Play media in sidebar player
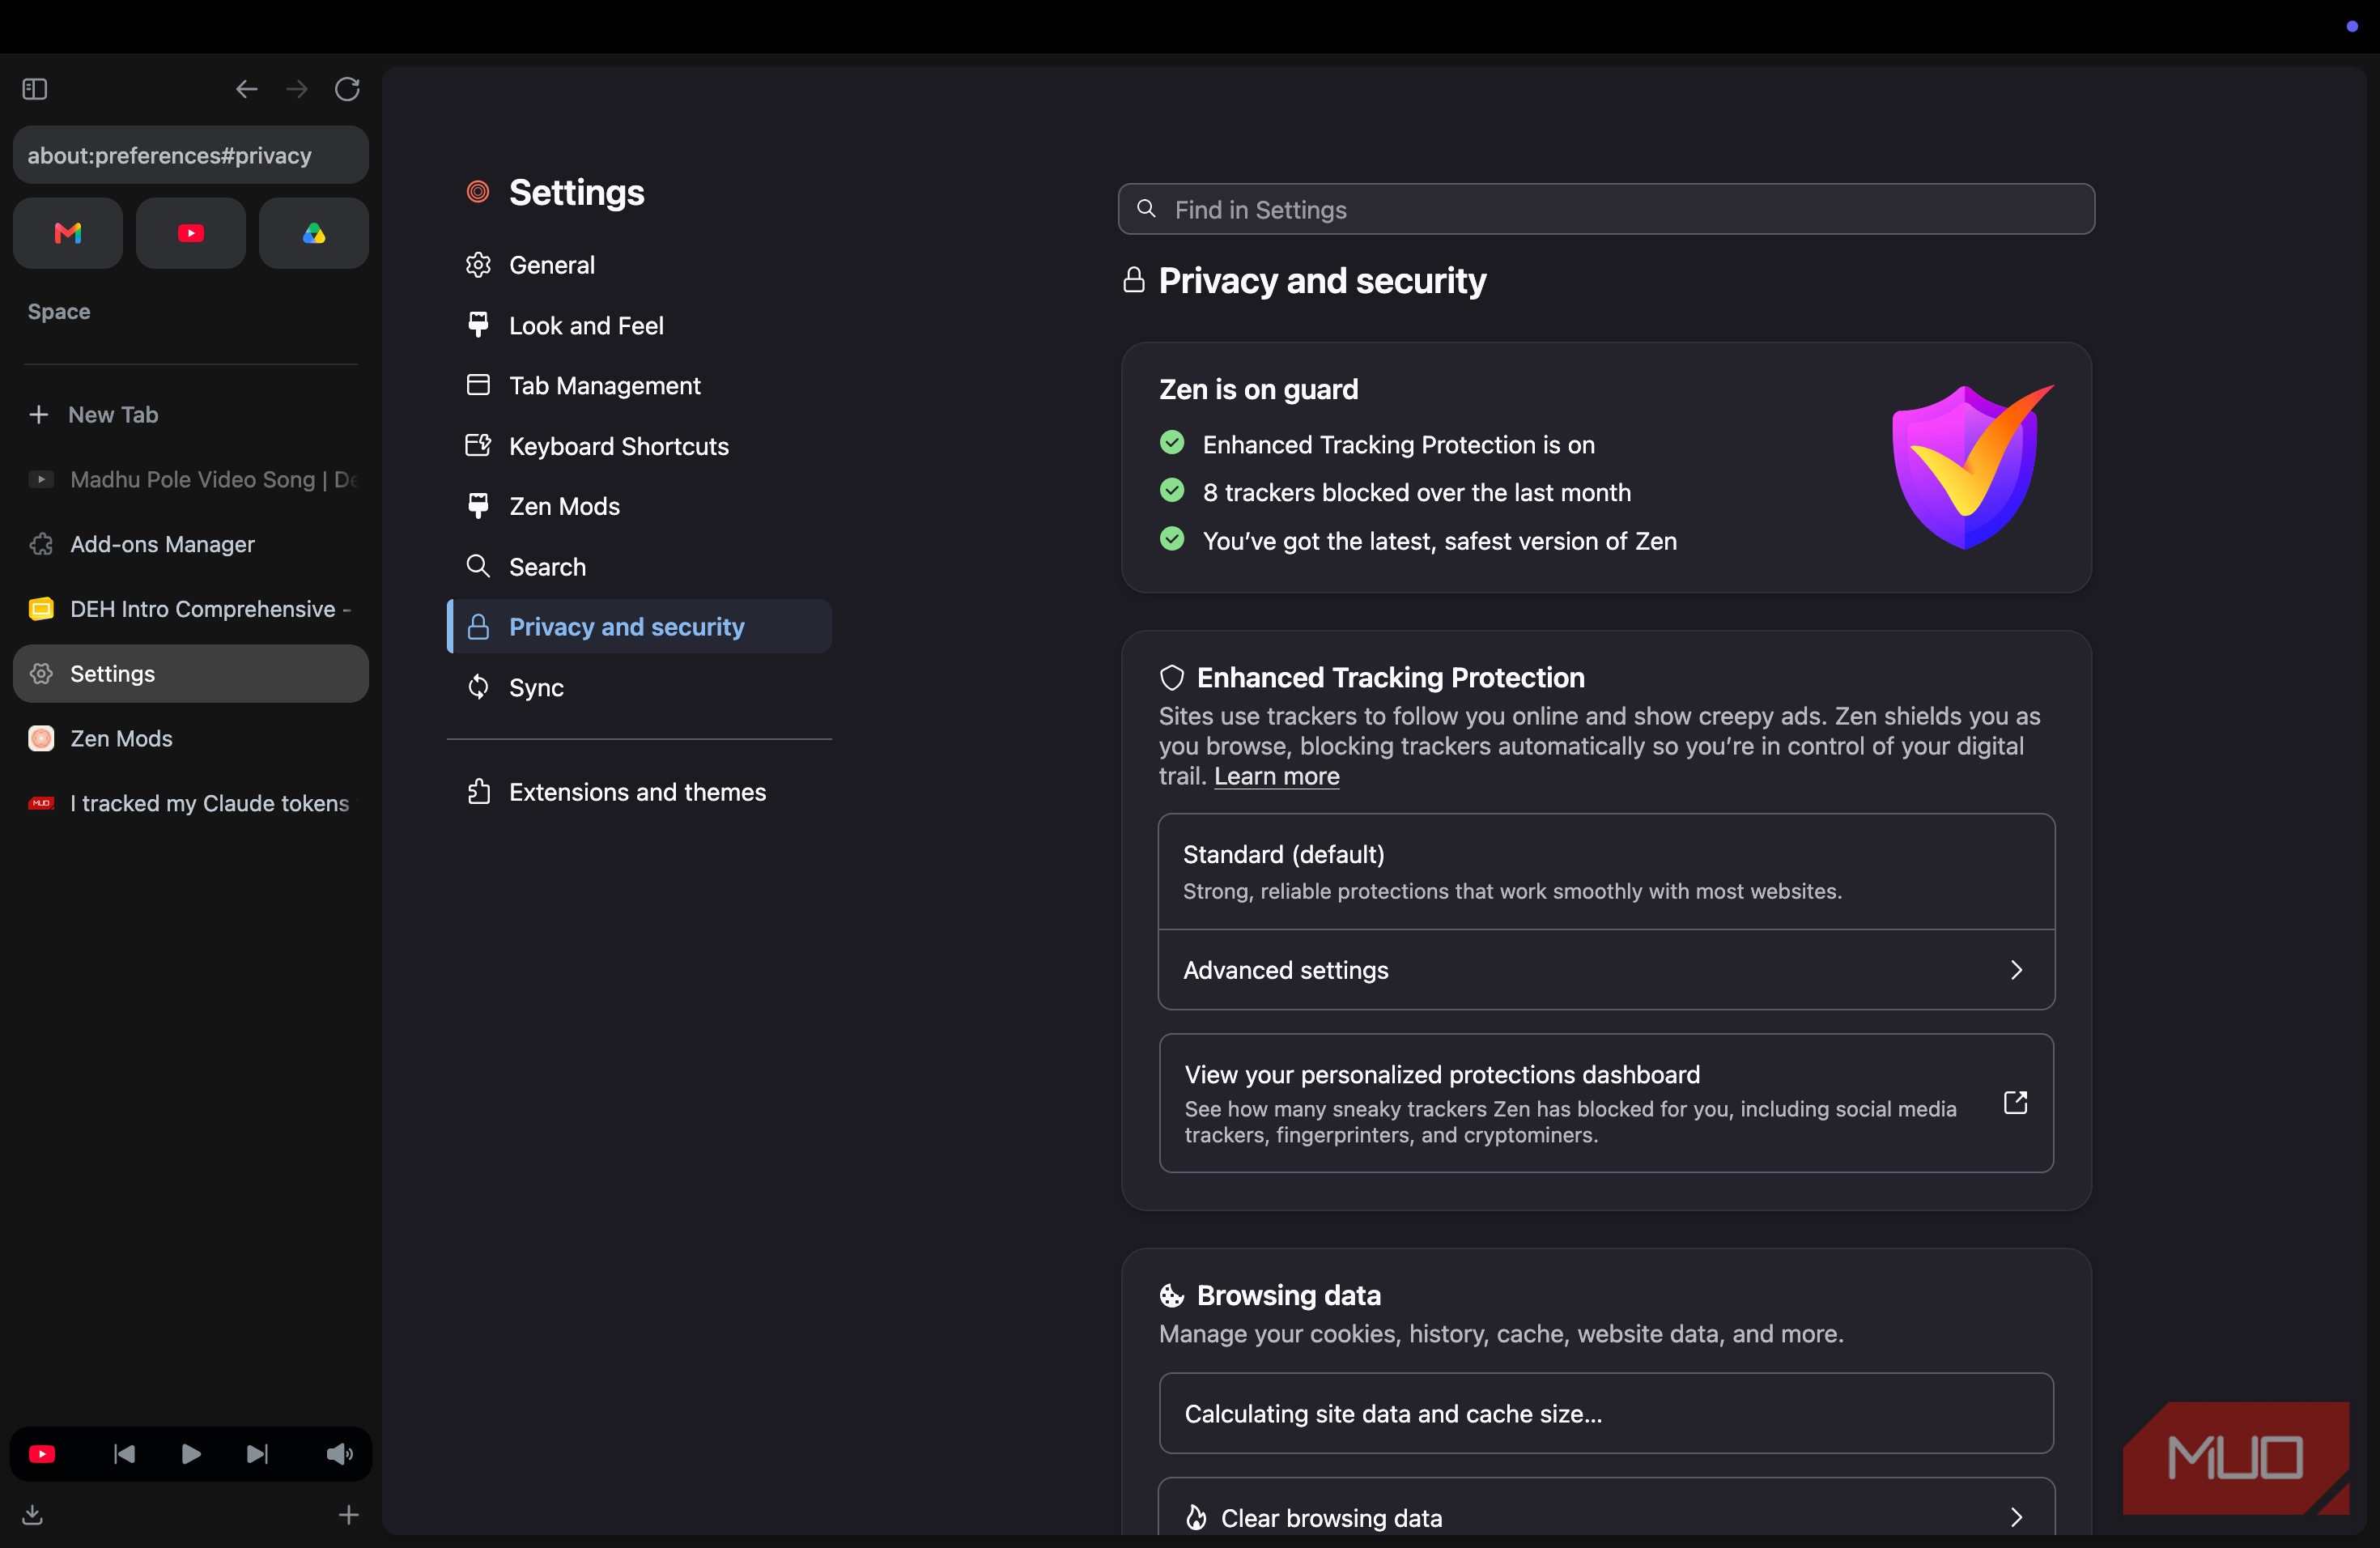The image size is (2380, 1548). click(x=191, y=1453)
